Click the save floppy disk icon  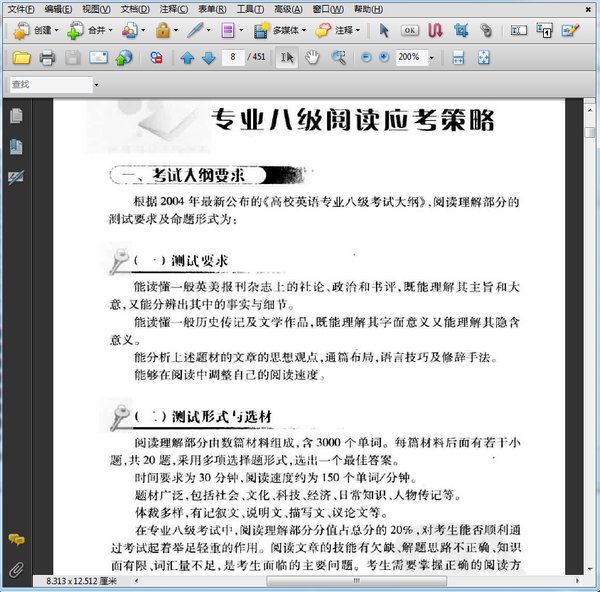click(x=72, y=58)
